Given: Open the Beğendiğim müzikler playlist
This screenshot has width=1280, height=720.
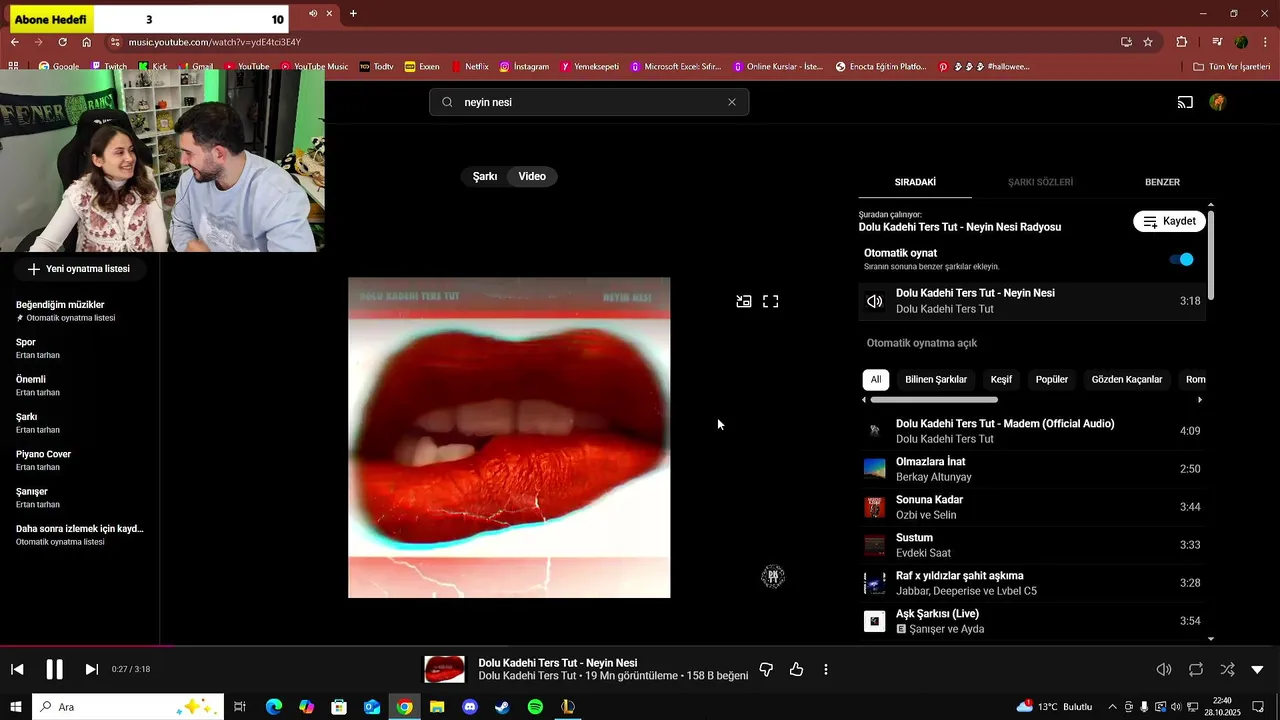Looking at the screenshot, I should 80,311.
